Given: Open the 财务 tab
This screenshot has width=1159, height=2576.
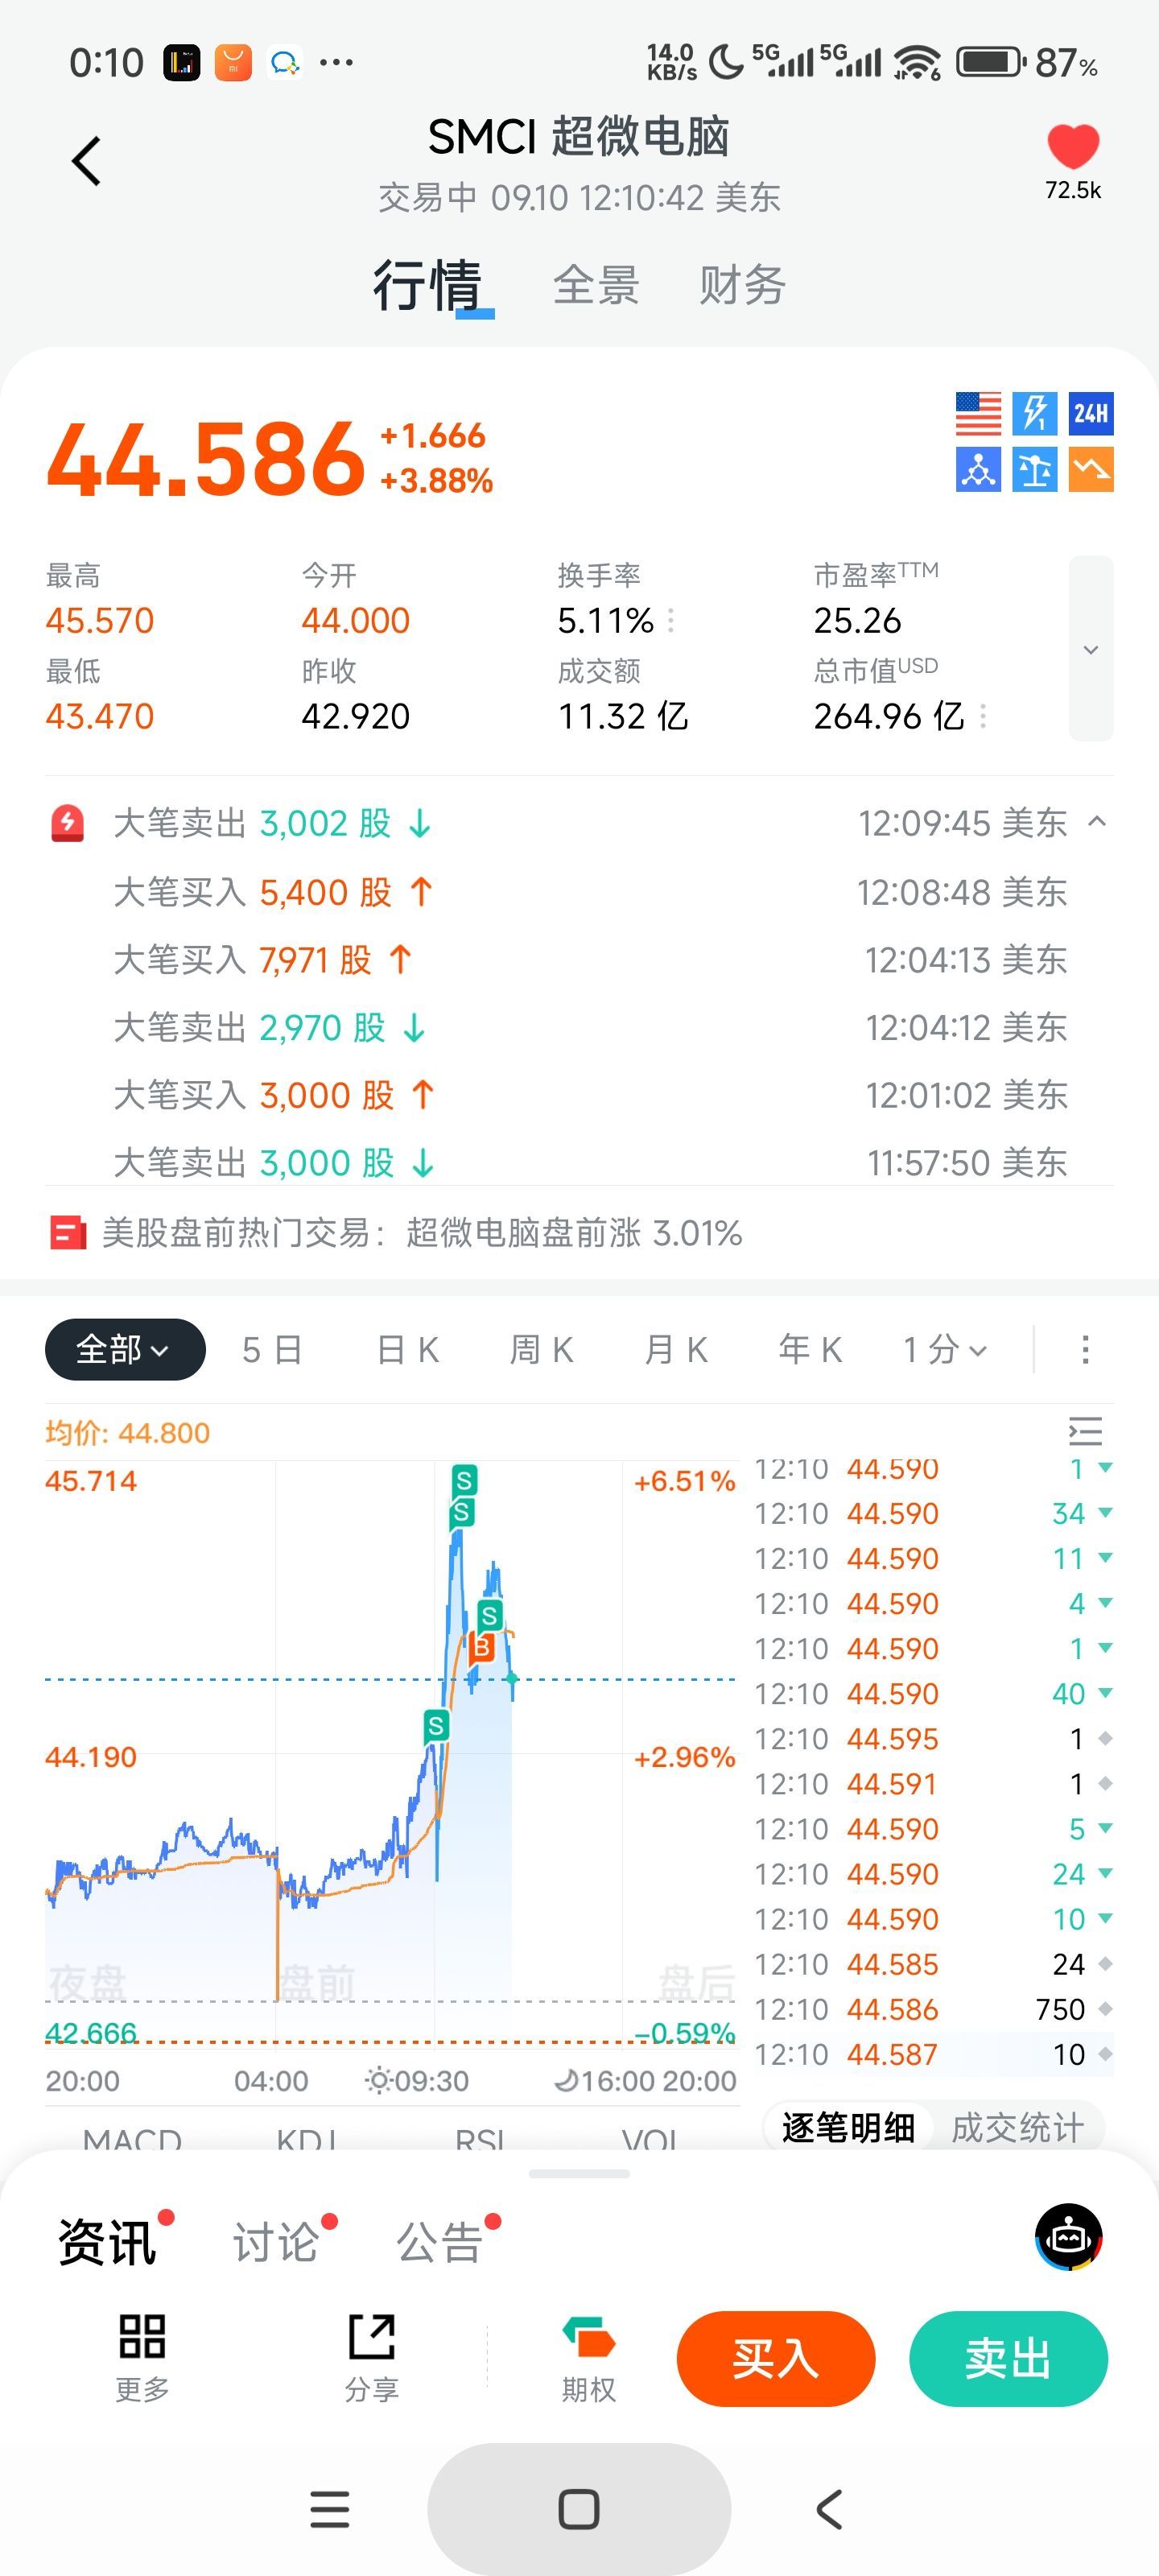Looking at the screenshot, I should point(742,285).
